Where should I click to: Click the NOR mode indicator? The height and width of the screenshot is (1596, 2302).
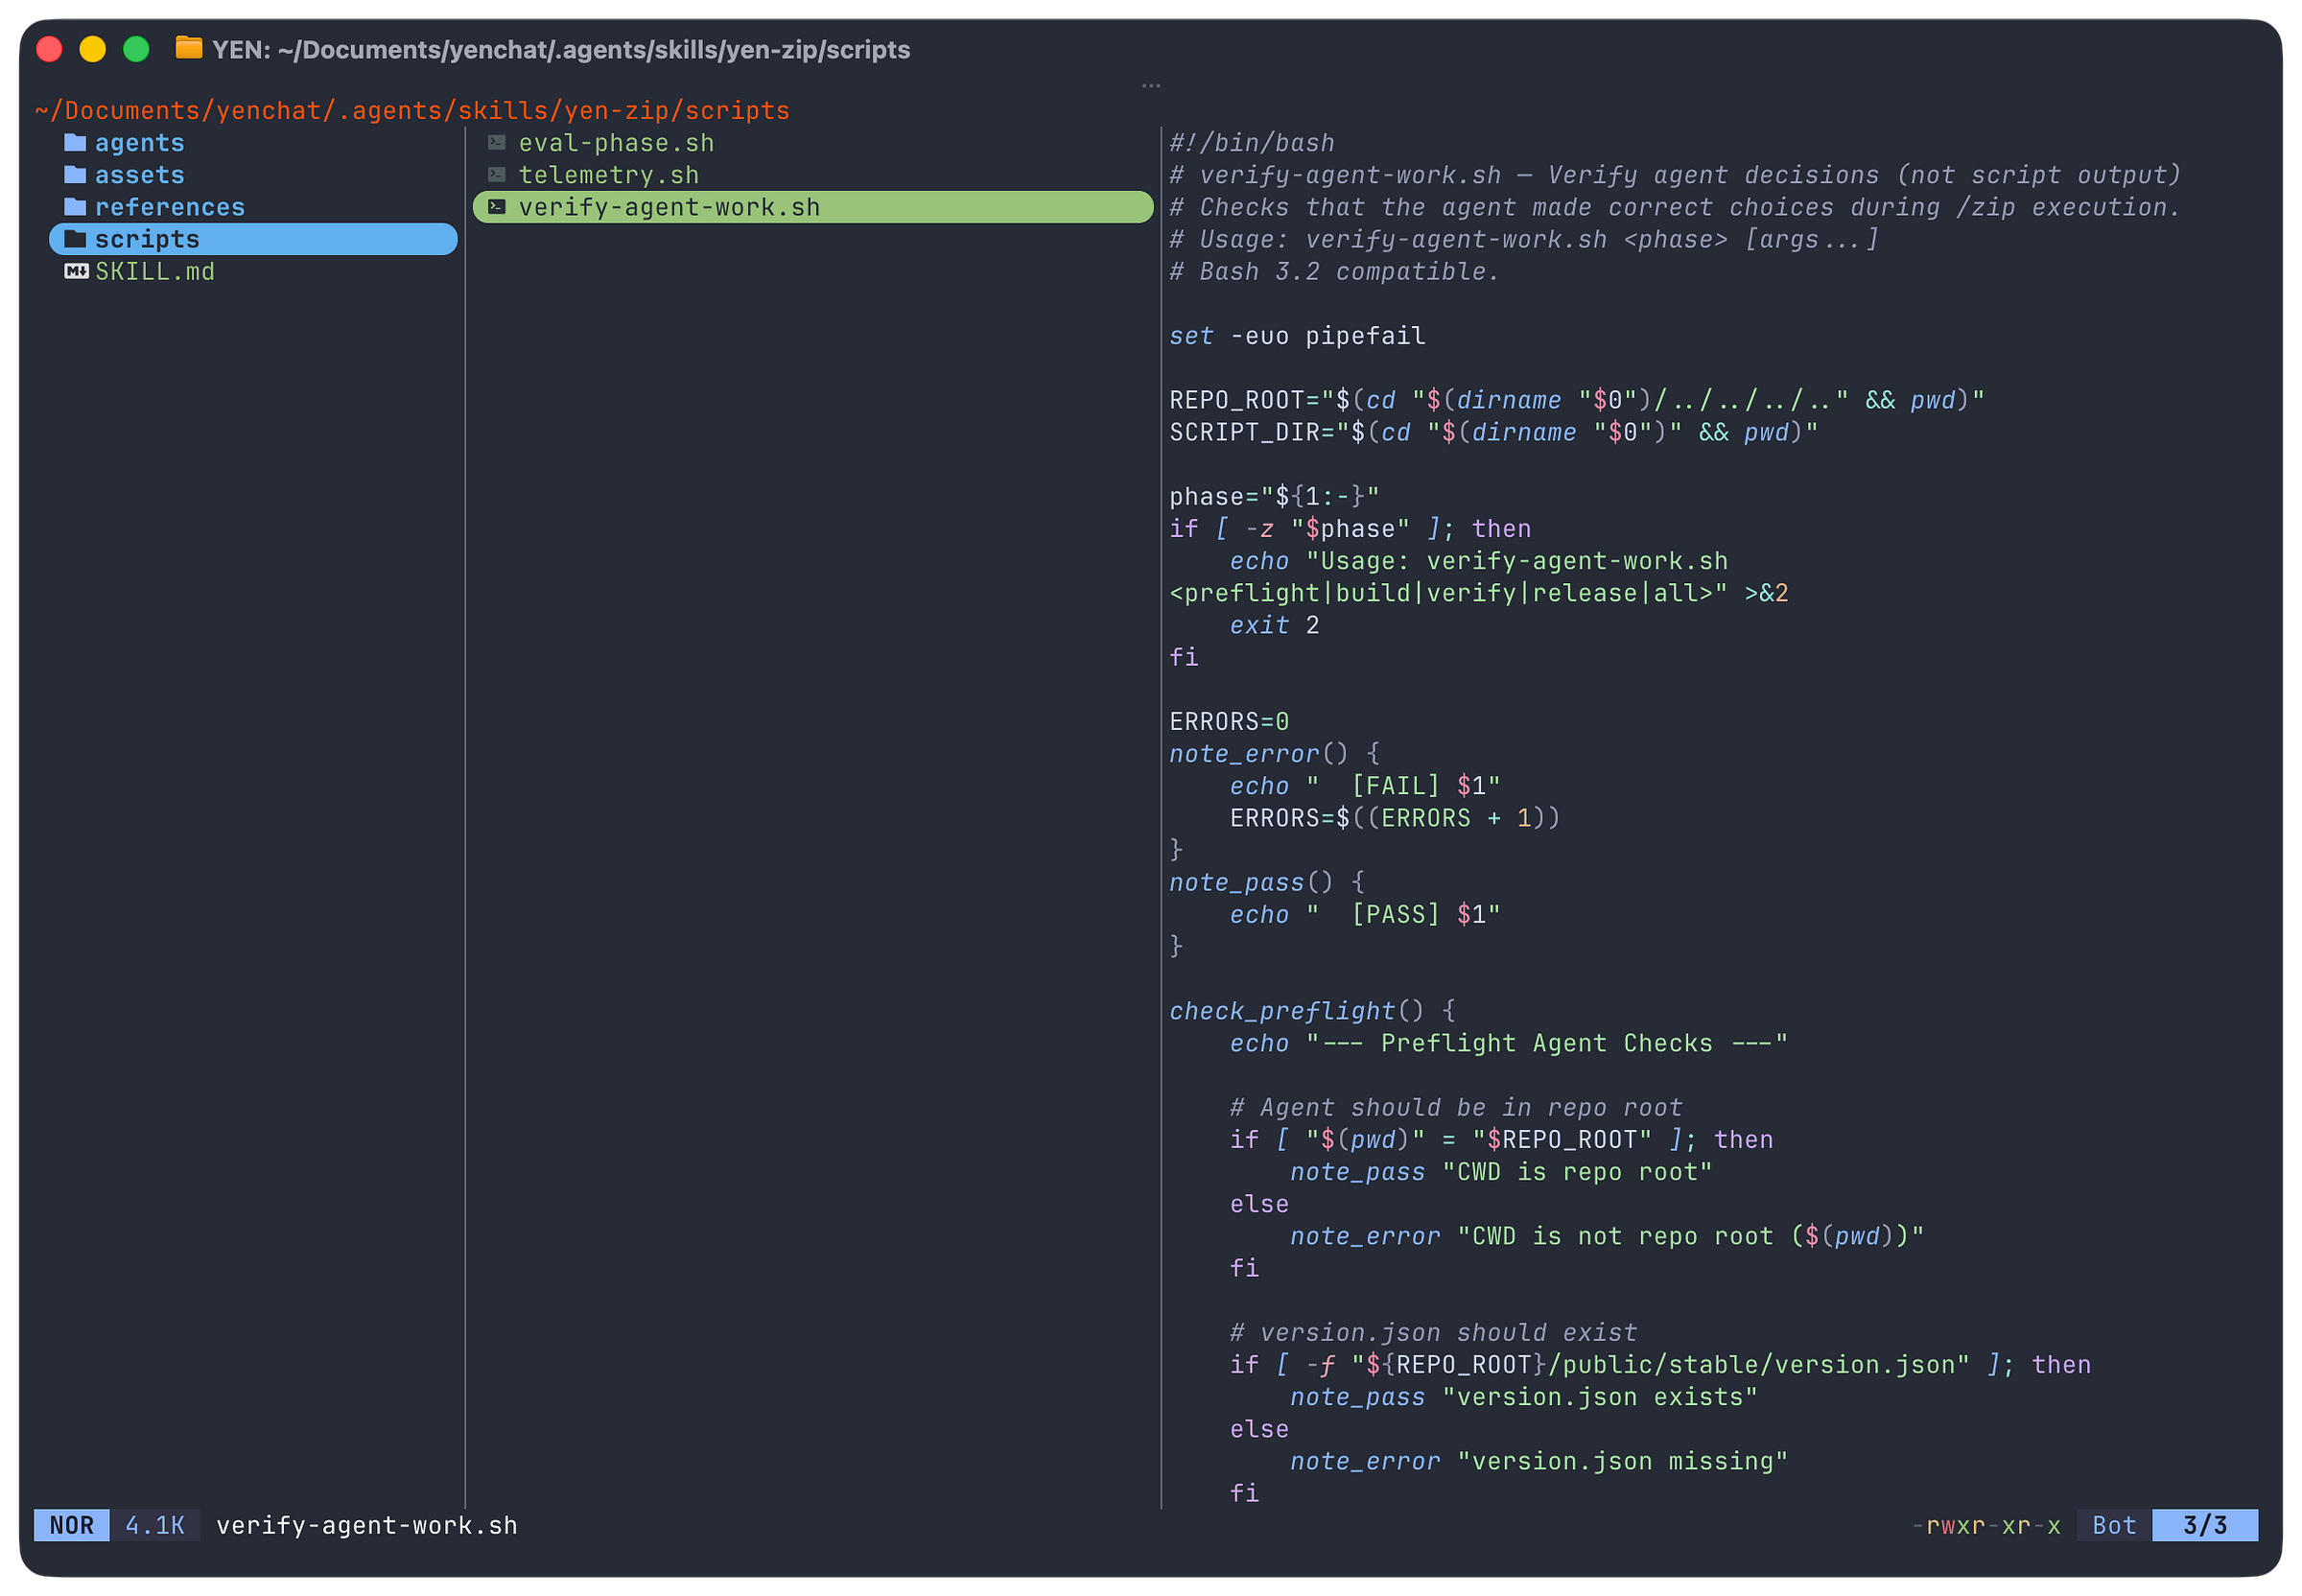72,1525
